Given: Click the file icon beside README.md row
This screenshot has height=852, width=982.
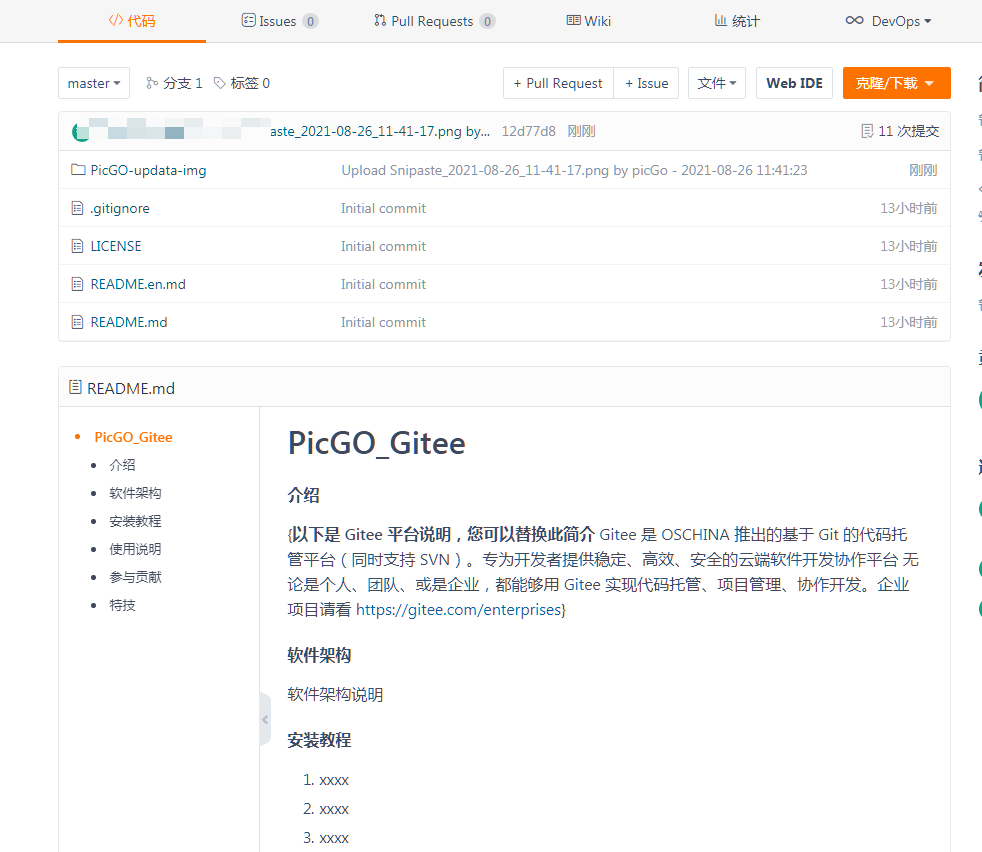Looking at the screenshot, I should (78, 323).
